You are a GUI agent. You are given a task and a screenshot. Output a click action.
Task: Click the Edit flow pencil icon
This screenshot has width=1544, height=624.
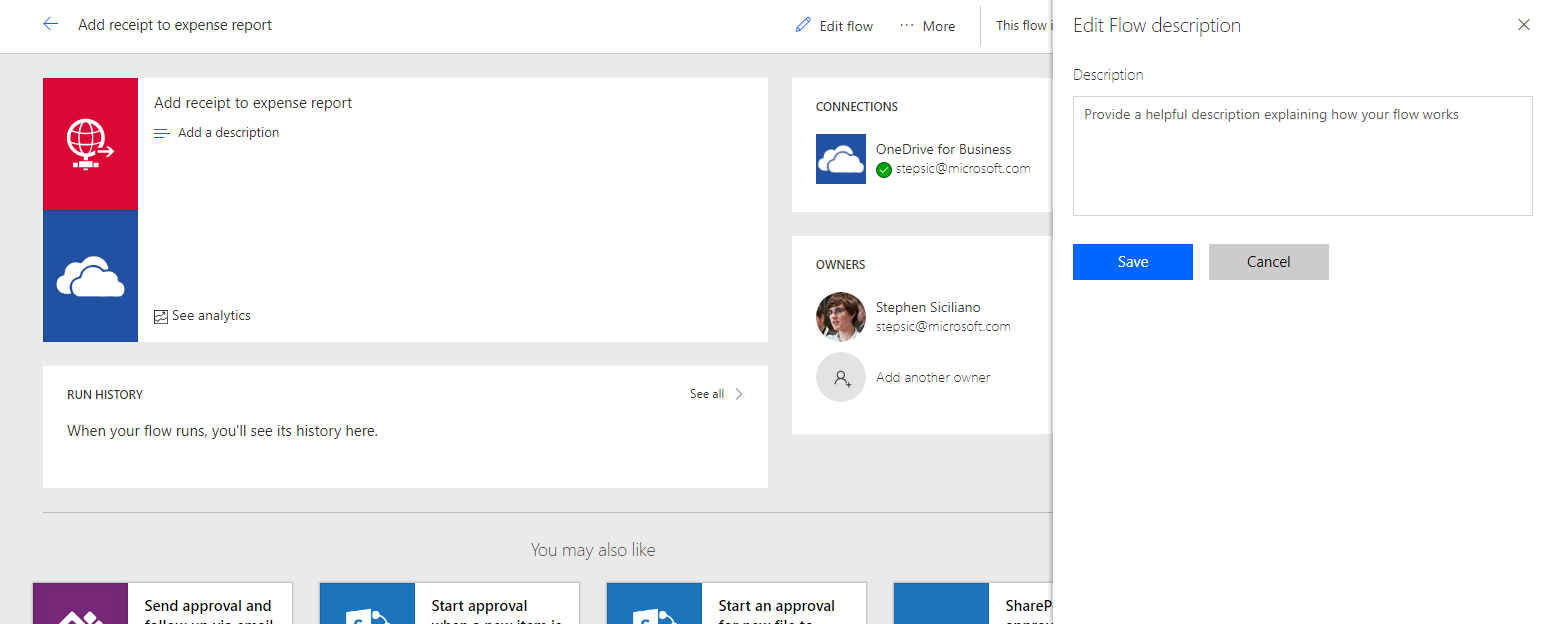[x=803, y=26]
